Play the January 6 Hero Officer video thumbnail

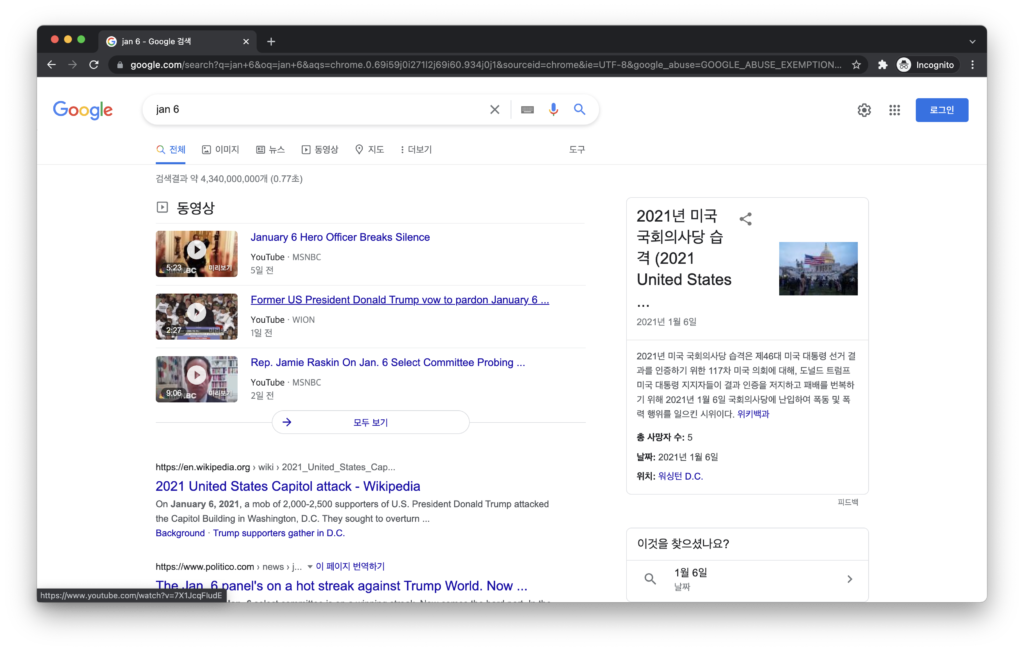coord(196,250)
